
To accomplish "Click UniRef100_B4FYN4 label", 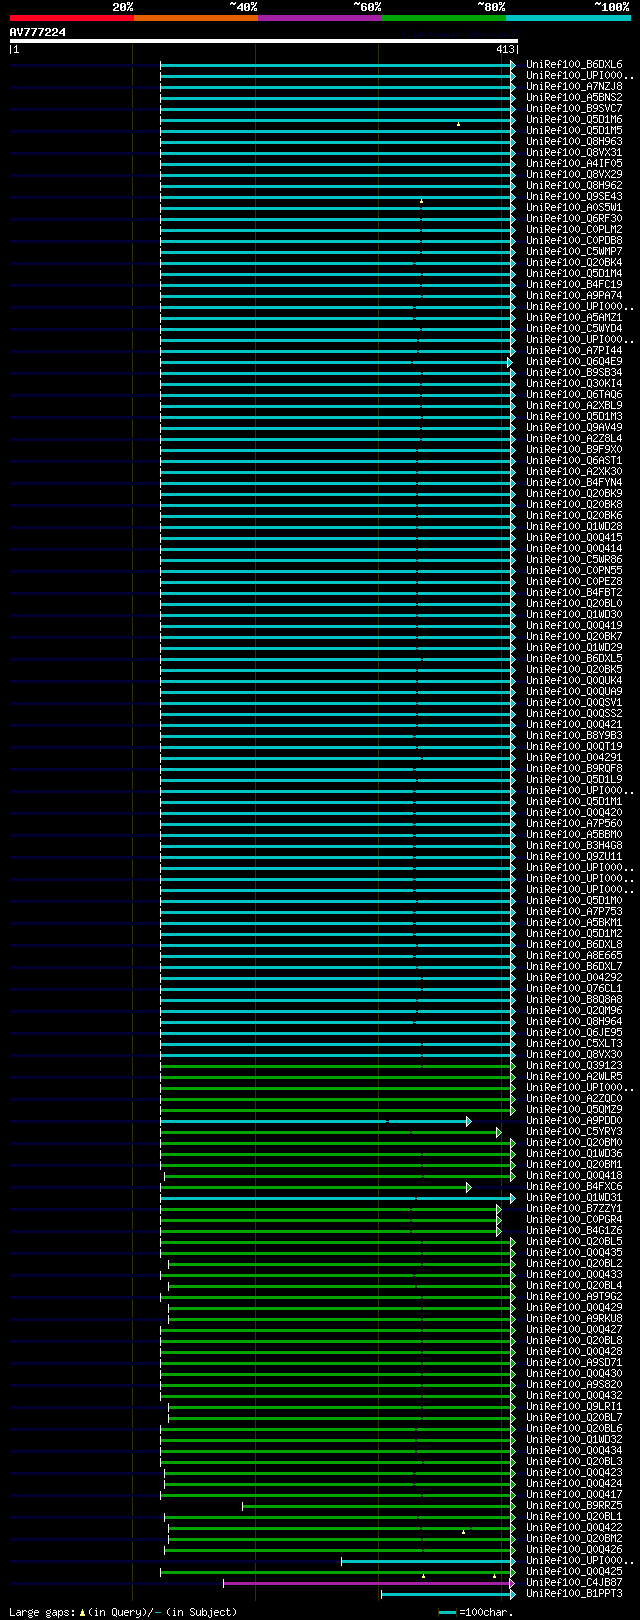I will (574, 483).
